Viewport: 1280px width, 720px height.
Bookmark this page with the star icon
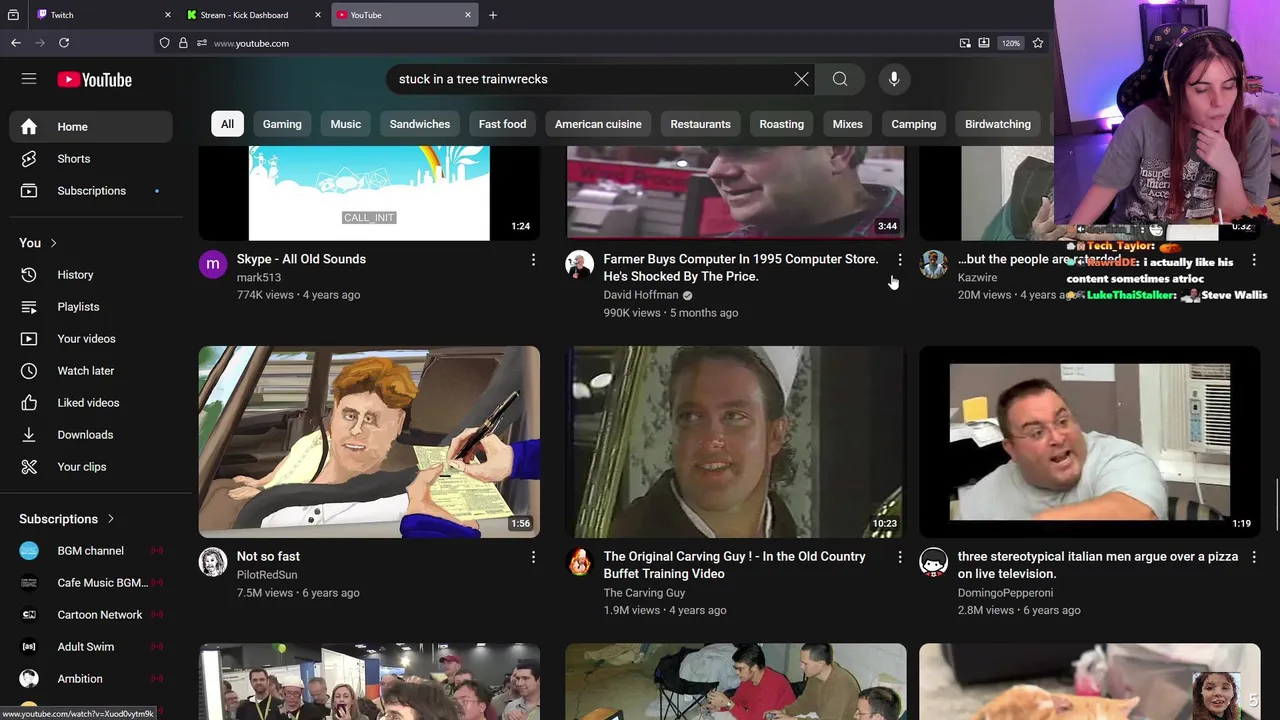(x=1038, y=43)
